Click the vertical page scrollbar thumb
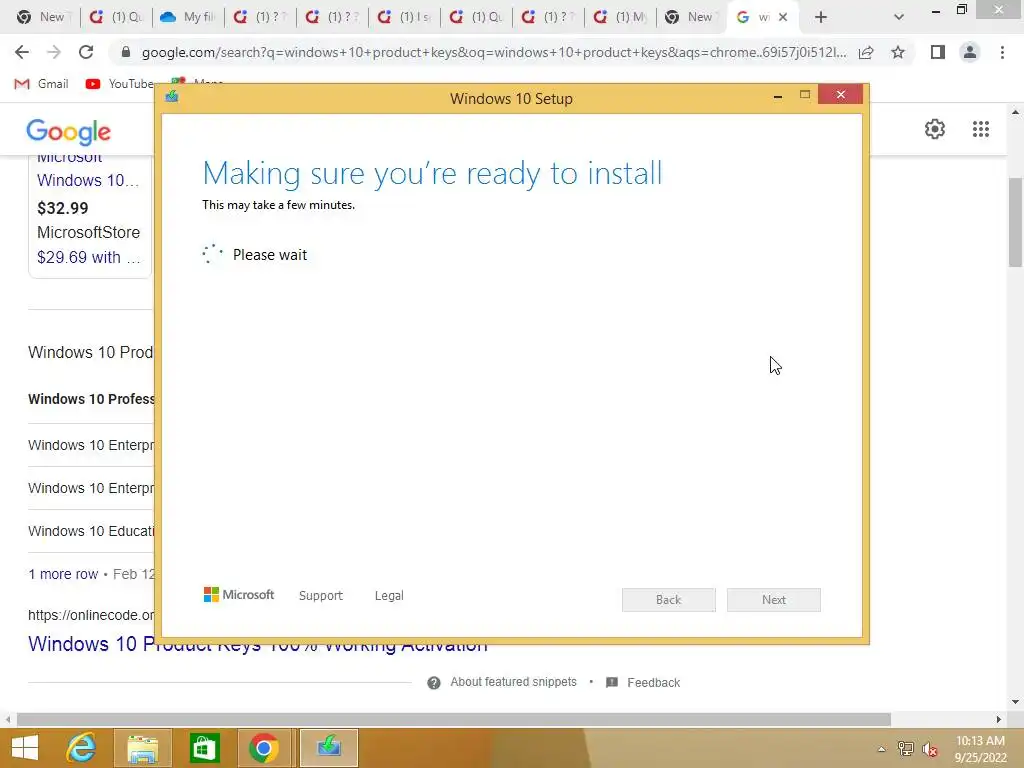Image resolution: width=1024 pixels, height=768 pixels. [x=1015, y=222]
